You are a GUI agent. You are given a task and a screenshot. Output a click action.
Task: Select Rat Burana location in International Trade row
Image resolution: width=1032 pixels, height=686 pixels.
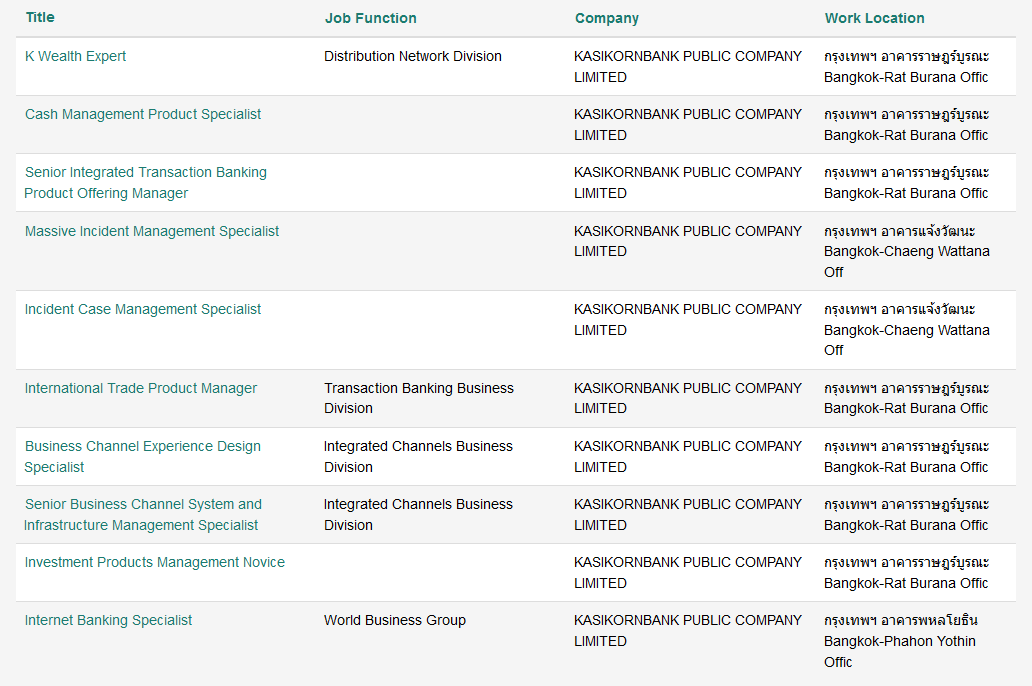coord(906,398)
